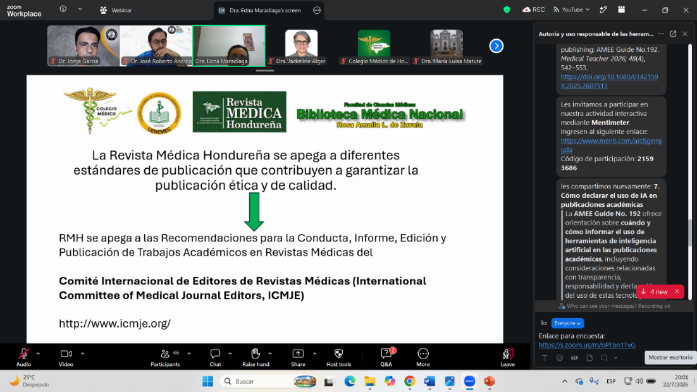Take a screenshot from chat toolbar
The height and width of the screenshot is (392, 697).
click(x=604, y=358)
